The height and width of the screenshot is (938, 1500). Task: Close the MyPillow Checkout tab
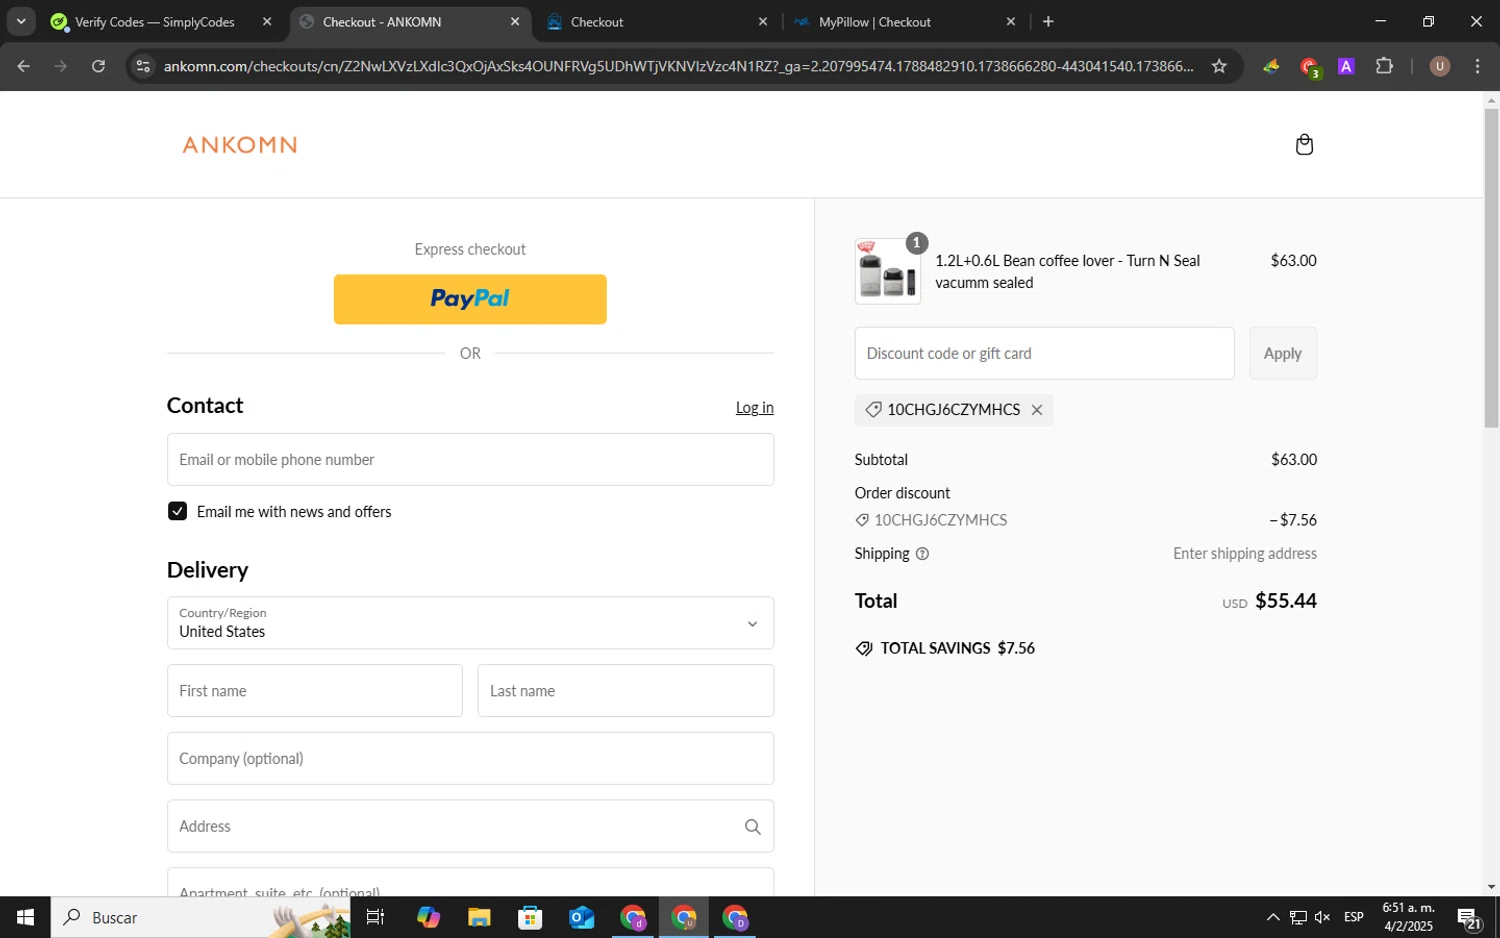1010,22
